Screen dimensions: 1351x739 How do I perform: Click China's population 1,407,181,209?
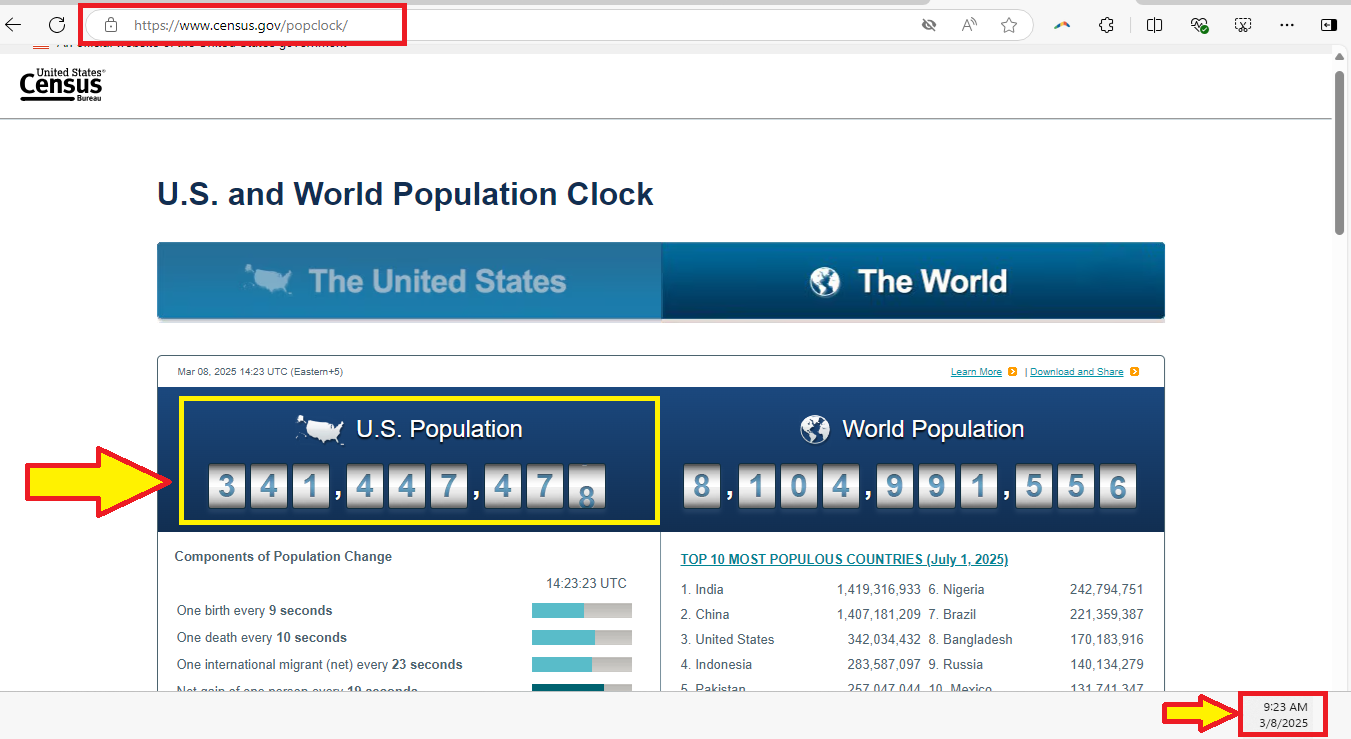point(879,615)
